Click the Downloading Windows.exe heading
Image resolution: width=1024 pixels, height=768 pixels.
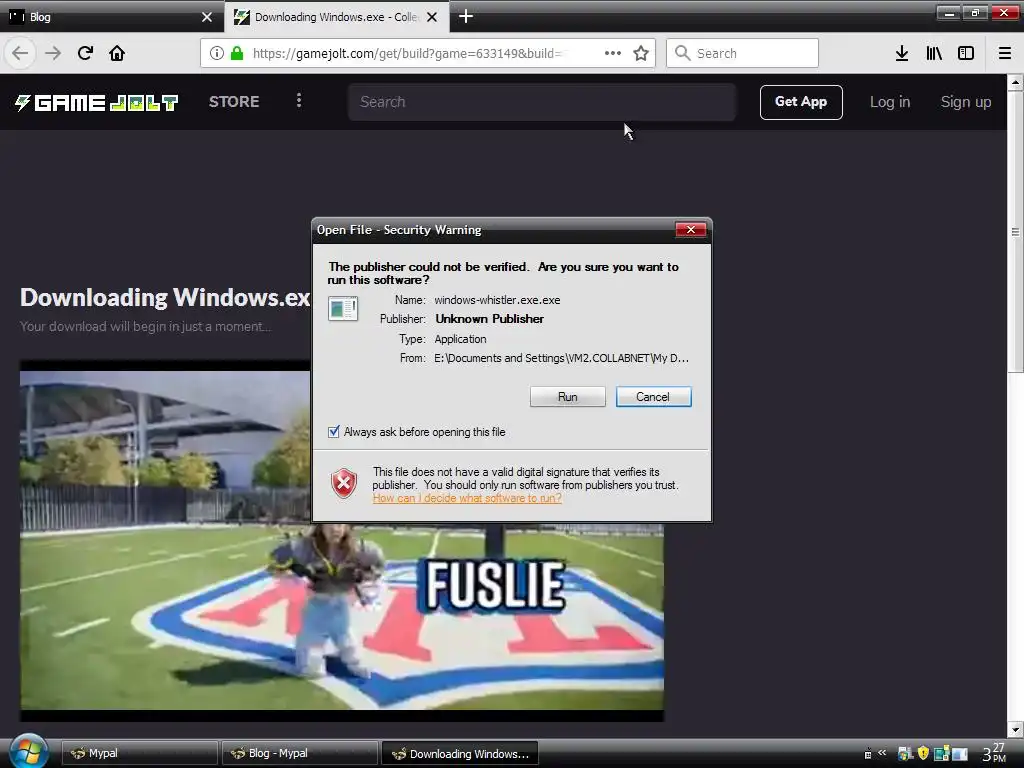pyautogui.click(x=165, y=297)
